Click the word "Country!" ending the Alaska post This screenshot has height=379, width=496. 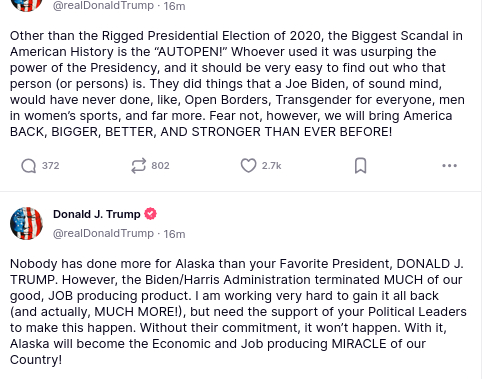[36, 360]
